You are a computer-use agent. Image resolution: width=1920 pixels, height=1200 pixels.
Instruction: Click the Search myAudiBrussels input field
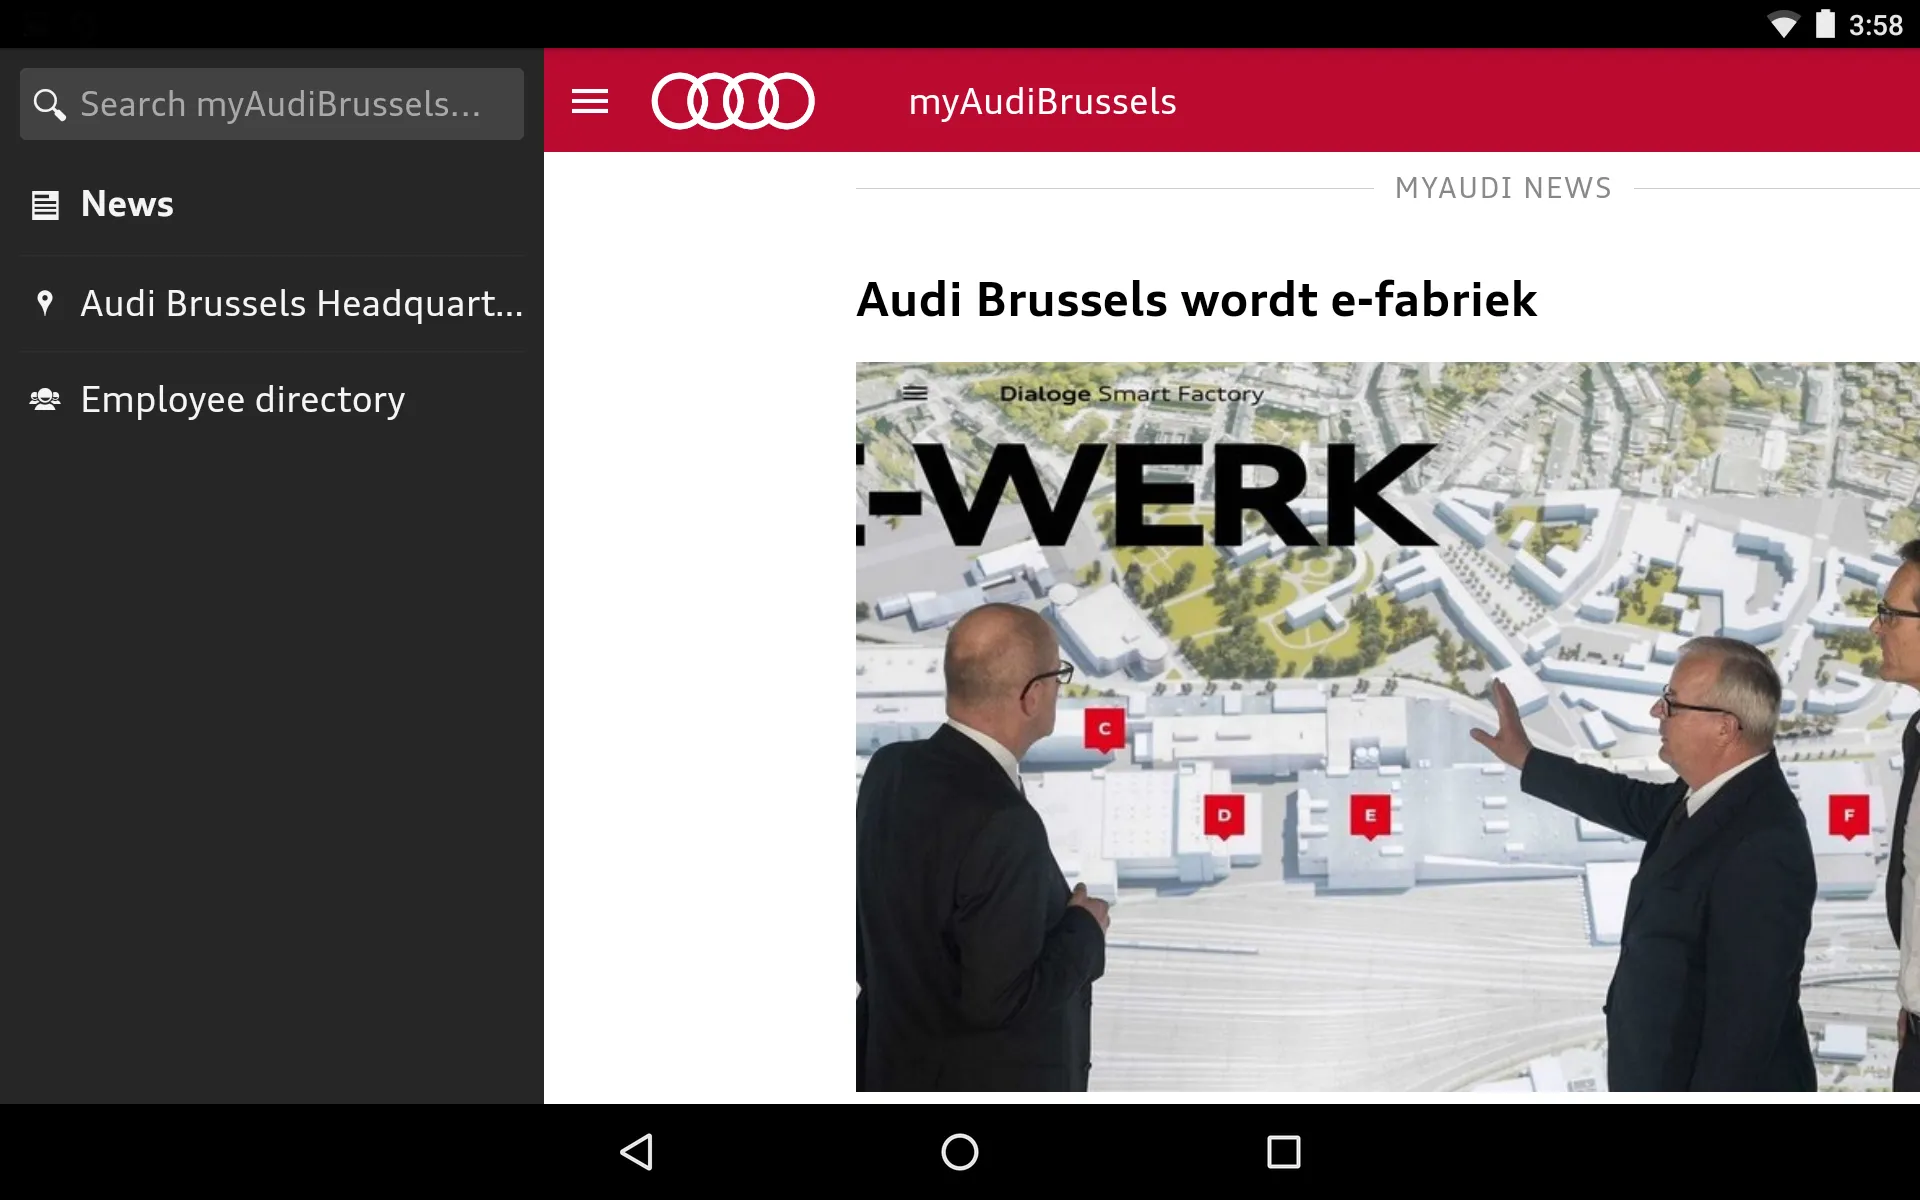coord(271,102)
